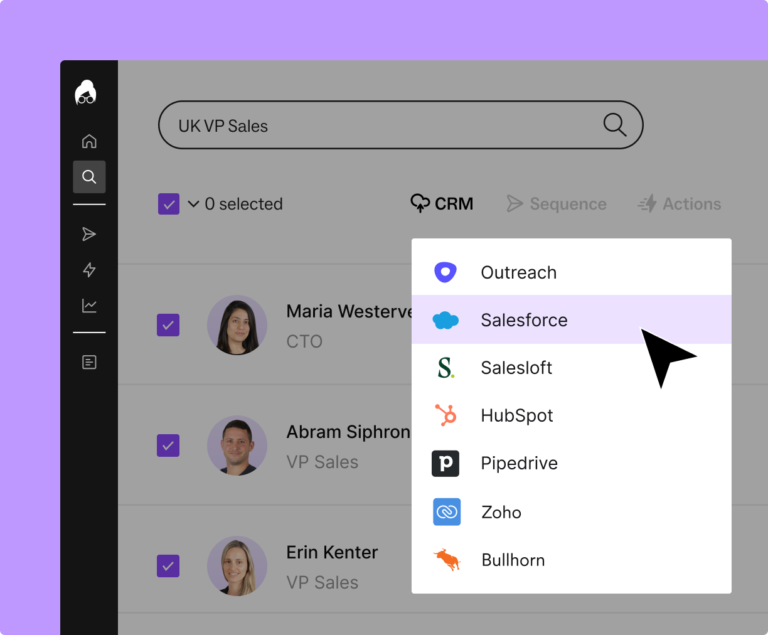This screenshot has height=635, width=768.
Task: Toggle the select-all checkbox
Action: coord(168,204)
